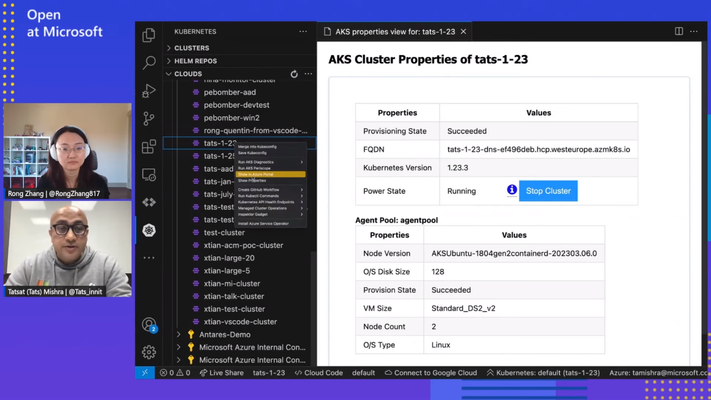This screenshot has width=711, height=400.
Task: Open the Create GitHub Workflow submenu
Action: point(270,190)
